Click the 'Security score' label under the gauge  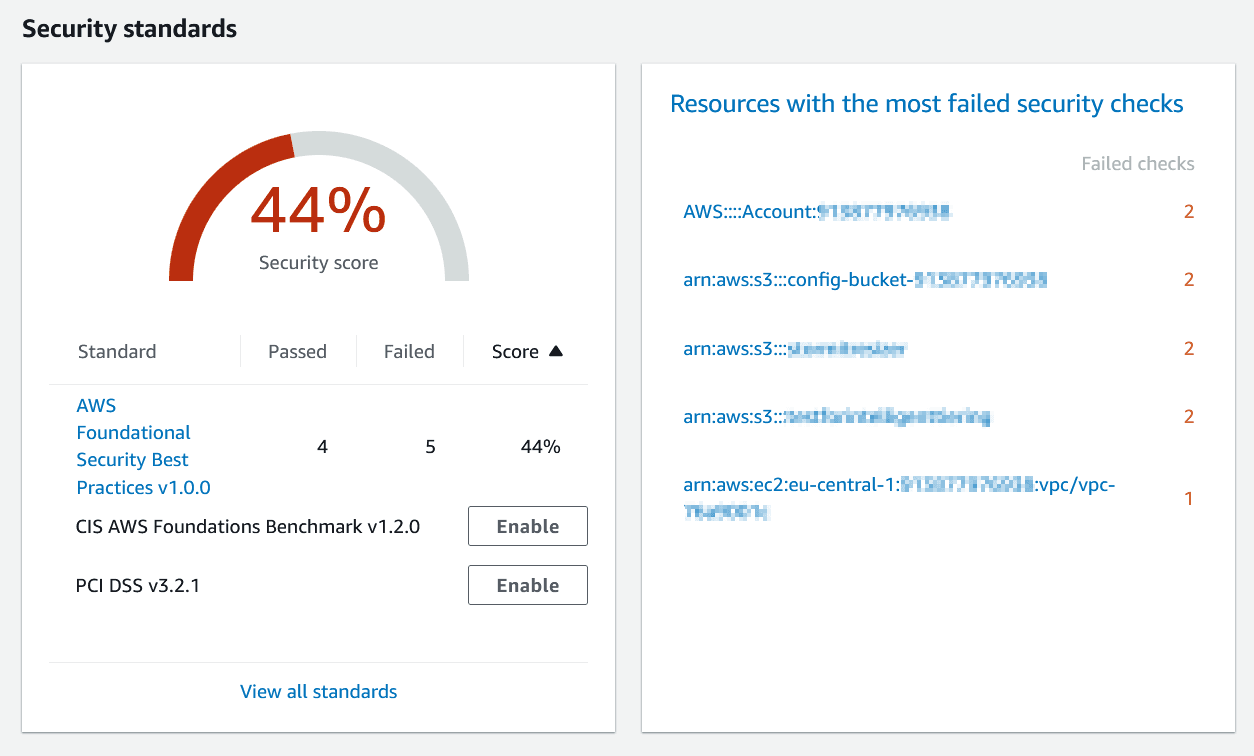pyautogui.click(x=319, y=263)
